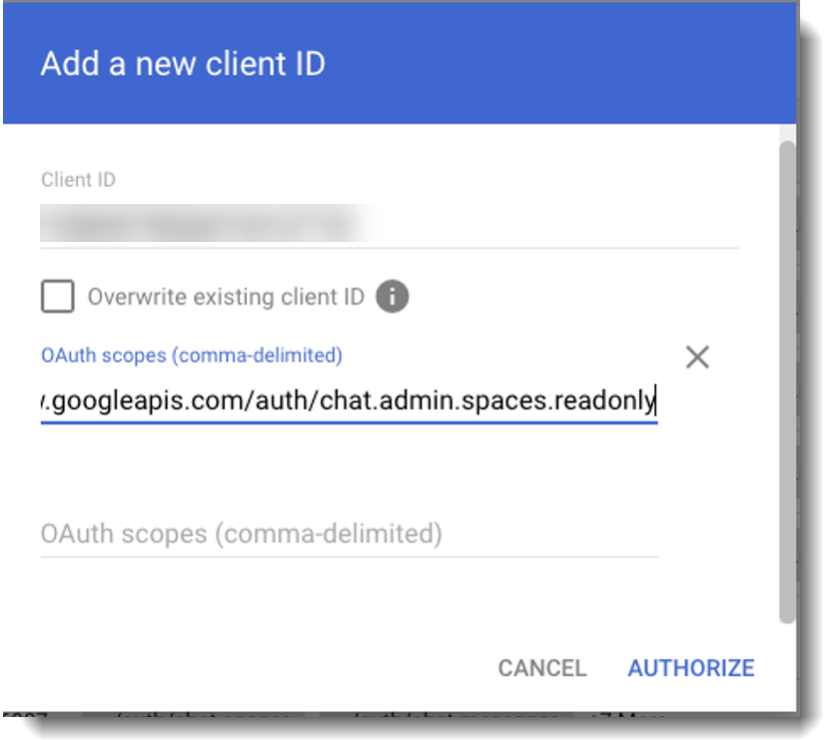Click the 'Add a new client ID' title
The width and height of the screenshot is (826, 740).
[x=182, y=64]
